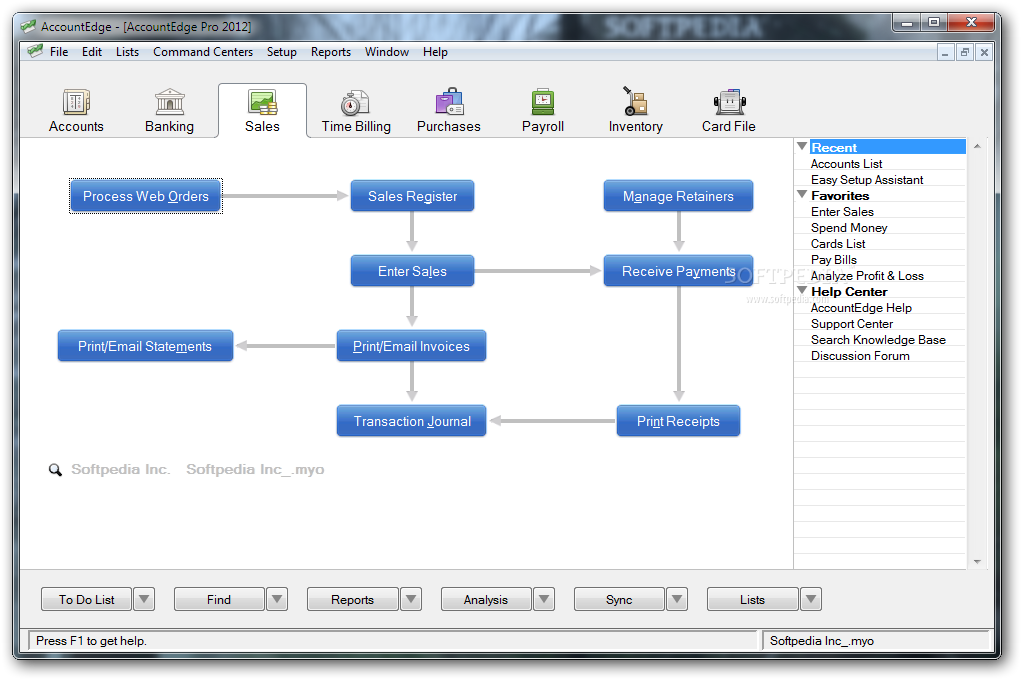1022x680 pixels.
Task: Open the Banking command center icon
Action: click(169, 102)
